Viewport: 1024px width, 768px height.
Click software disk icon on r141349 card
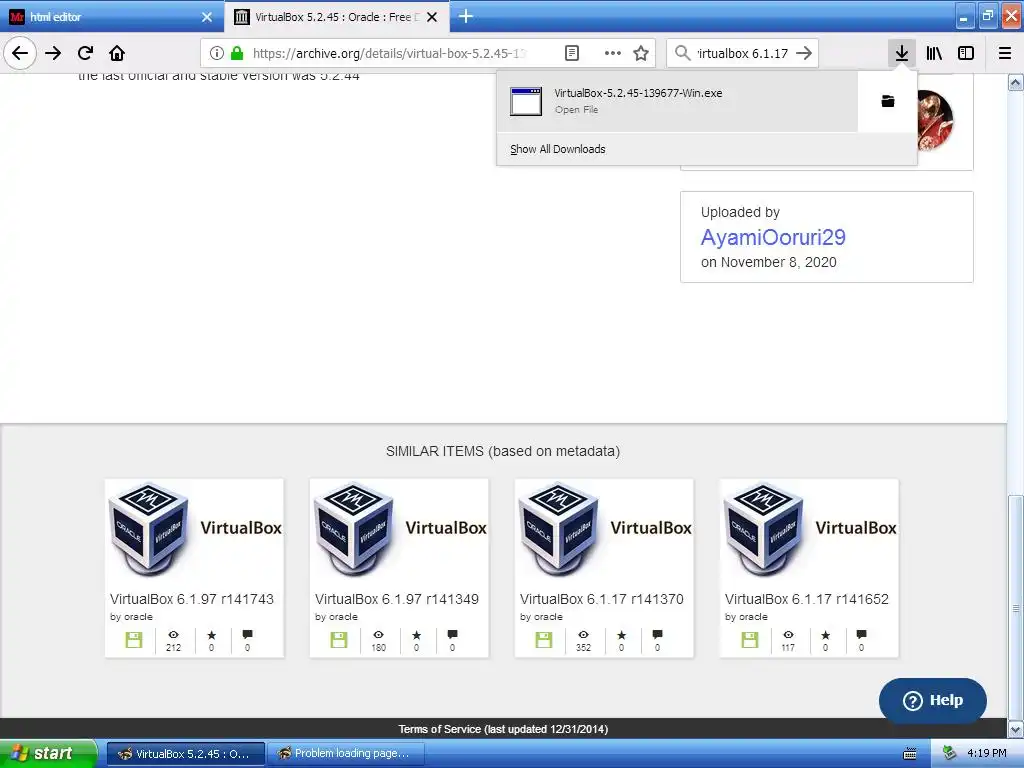[339, 640]
